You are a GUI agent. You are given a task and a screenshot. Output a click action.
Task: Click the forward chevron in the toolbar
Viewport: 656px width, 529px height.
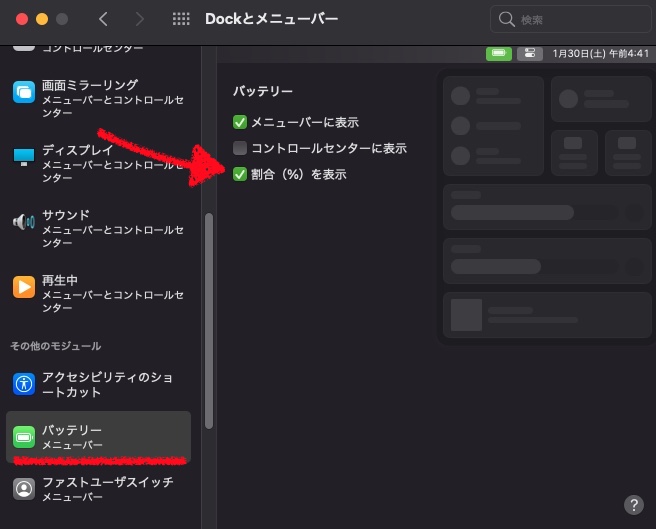pos(139,19)
